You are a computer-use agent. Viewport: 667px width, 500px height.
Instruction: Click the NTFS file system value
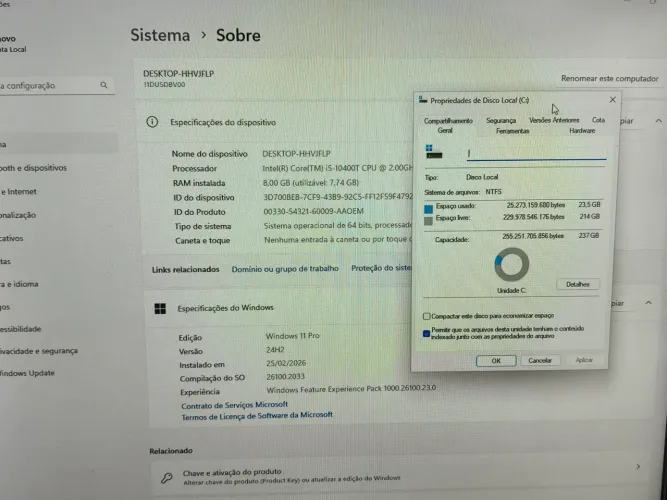(493, 192)
